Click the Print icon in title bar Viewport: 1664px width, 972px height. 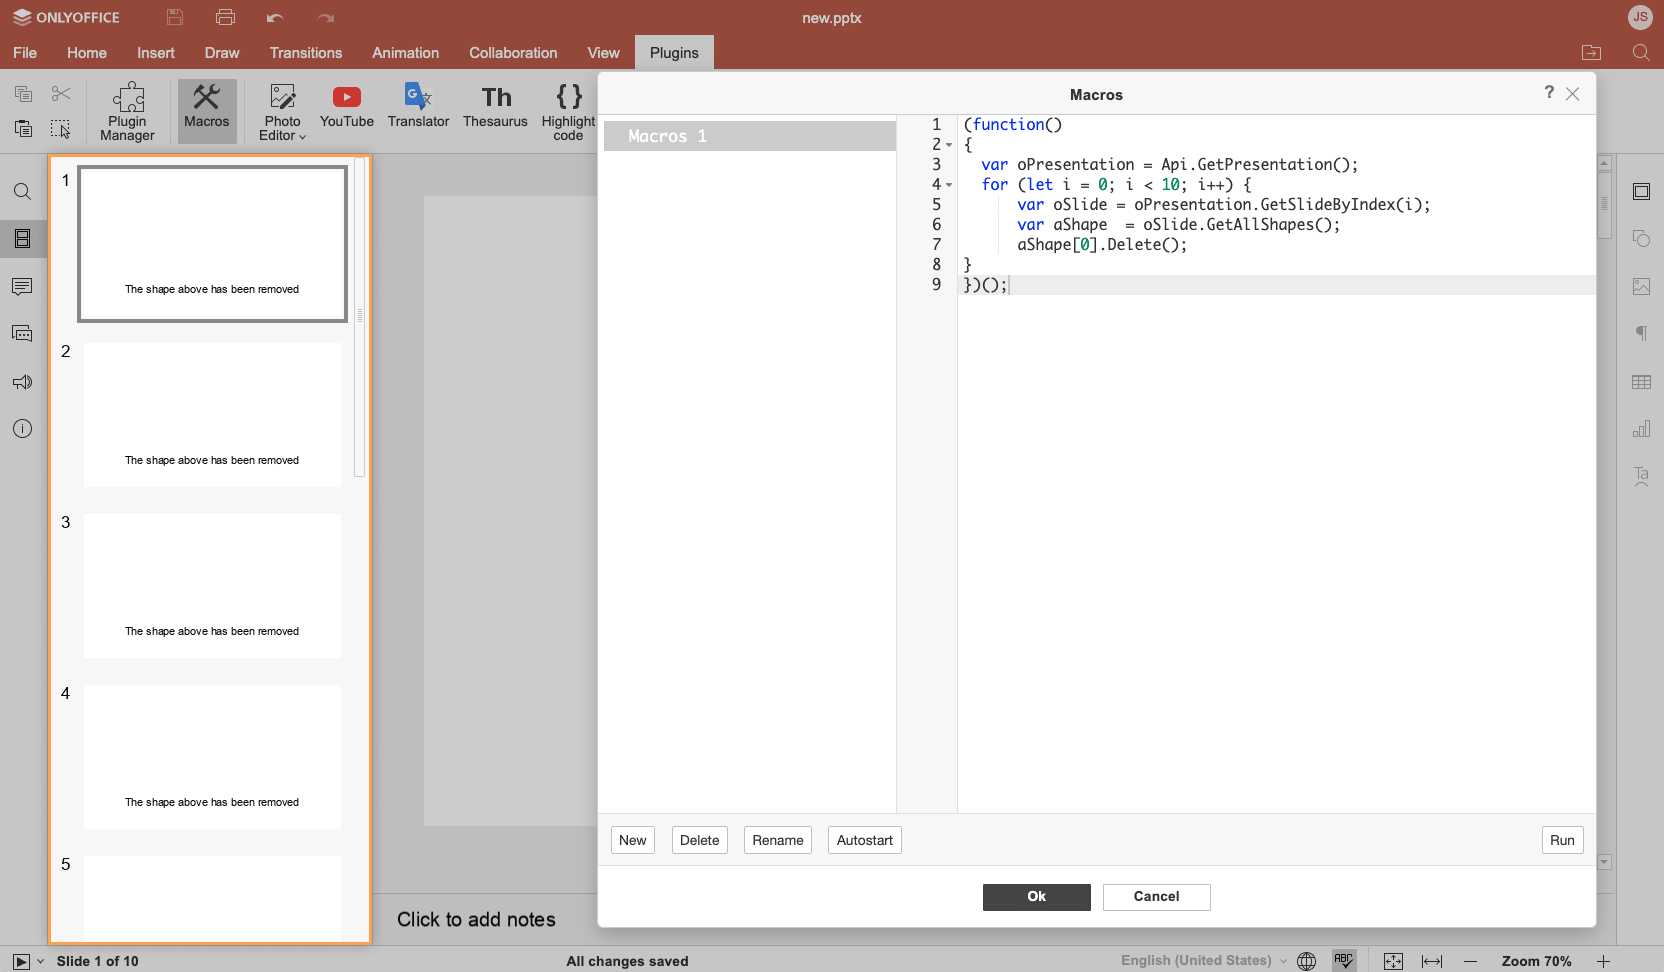point(226,17)
